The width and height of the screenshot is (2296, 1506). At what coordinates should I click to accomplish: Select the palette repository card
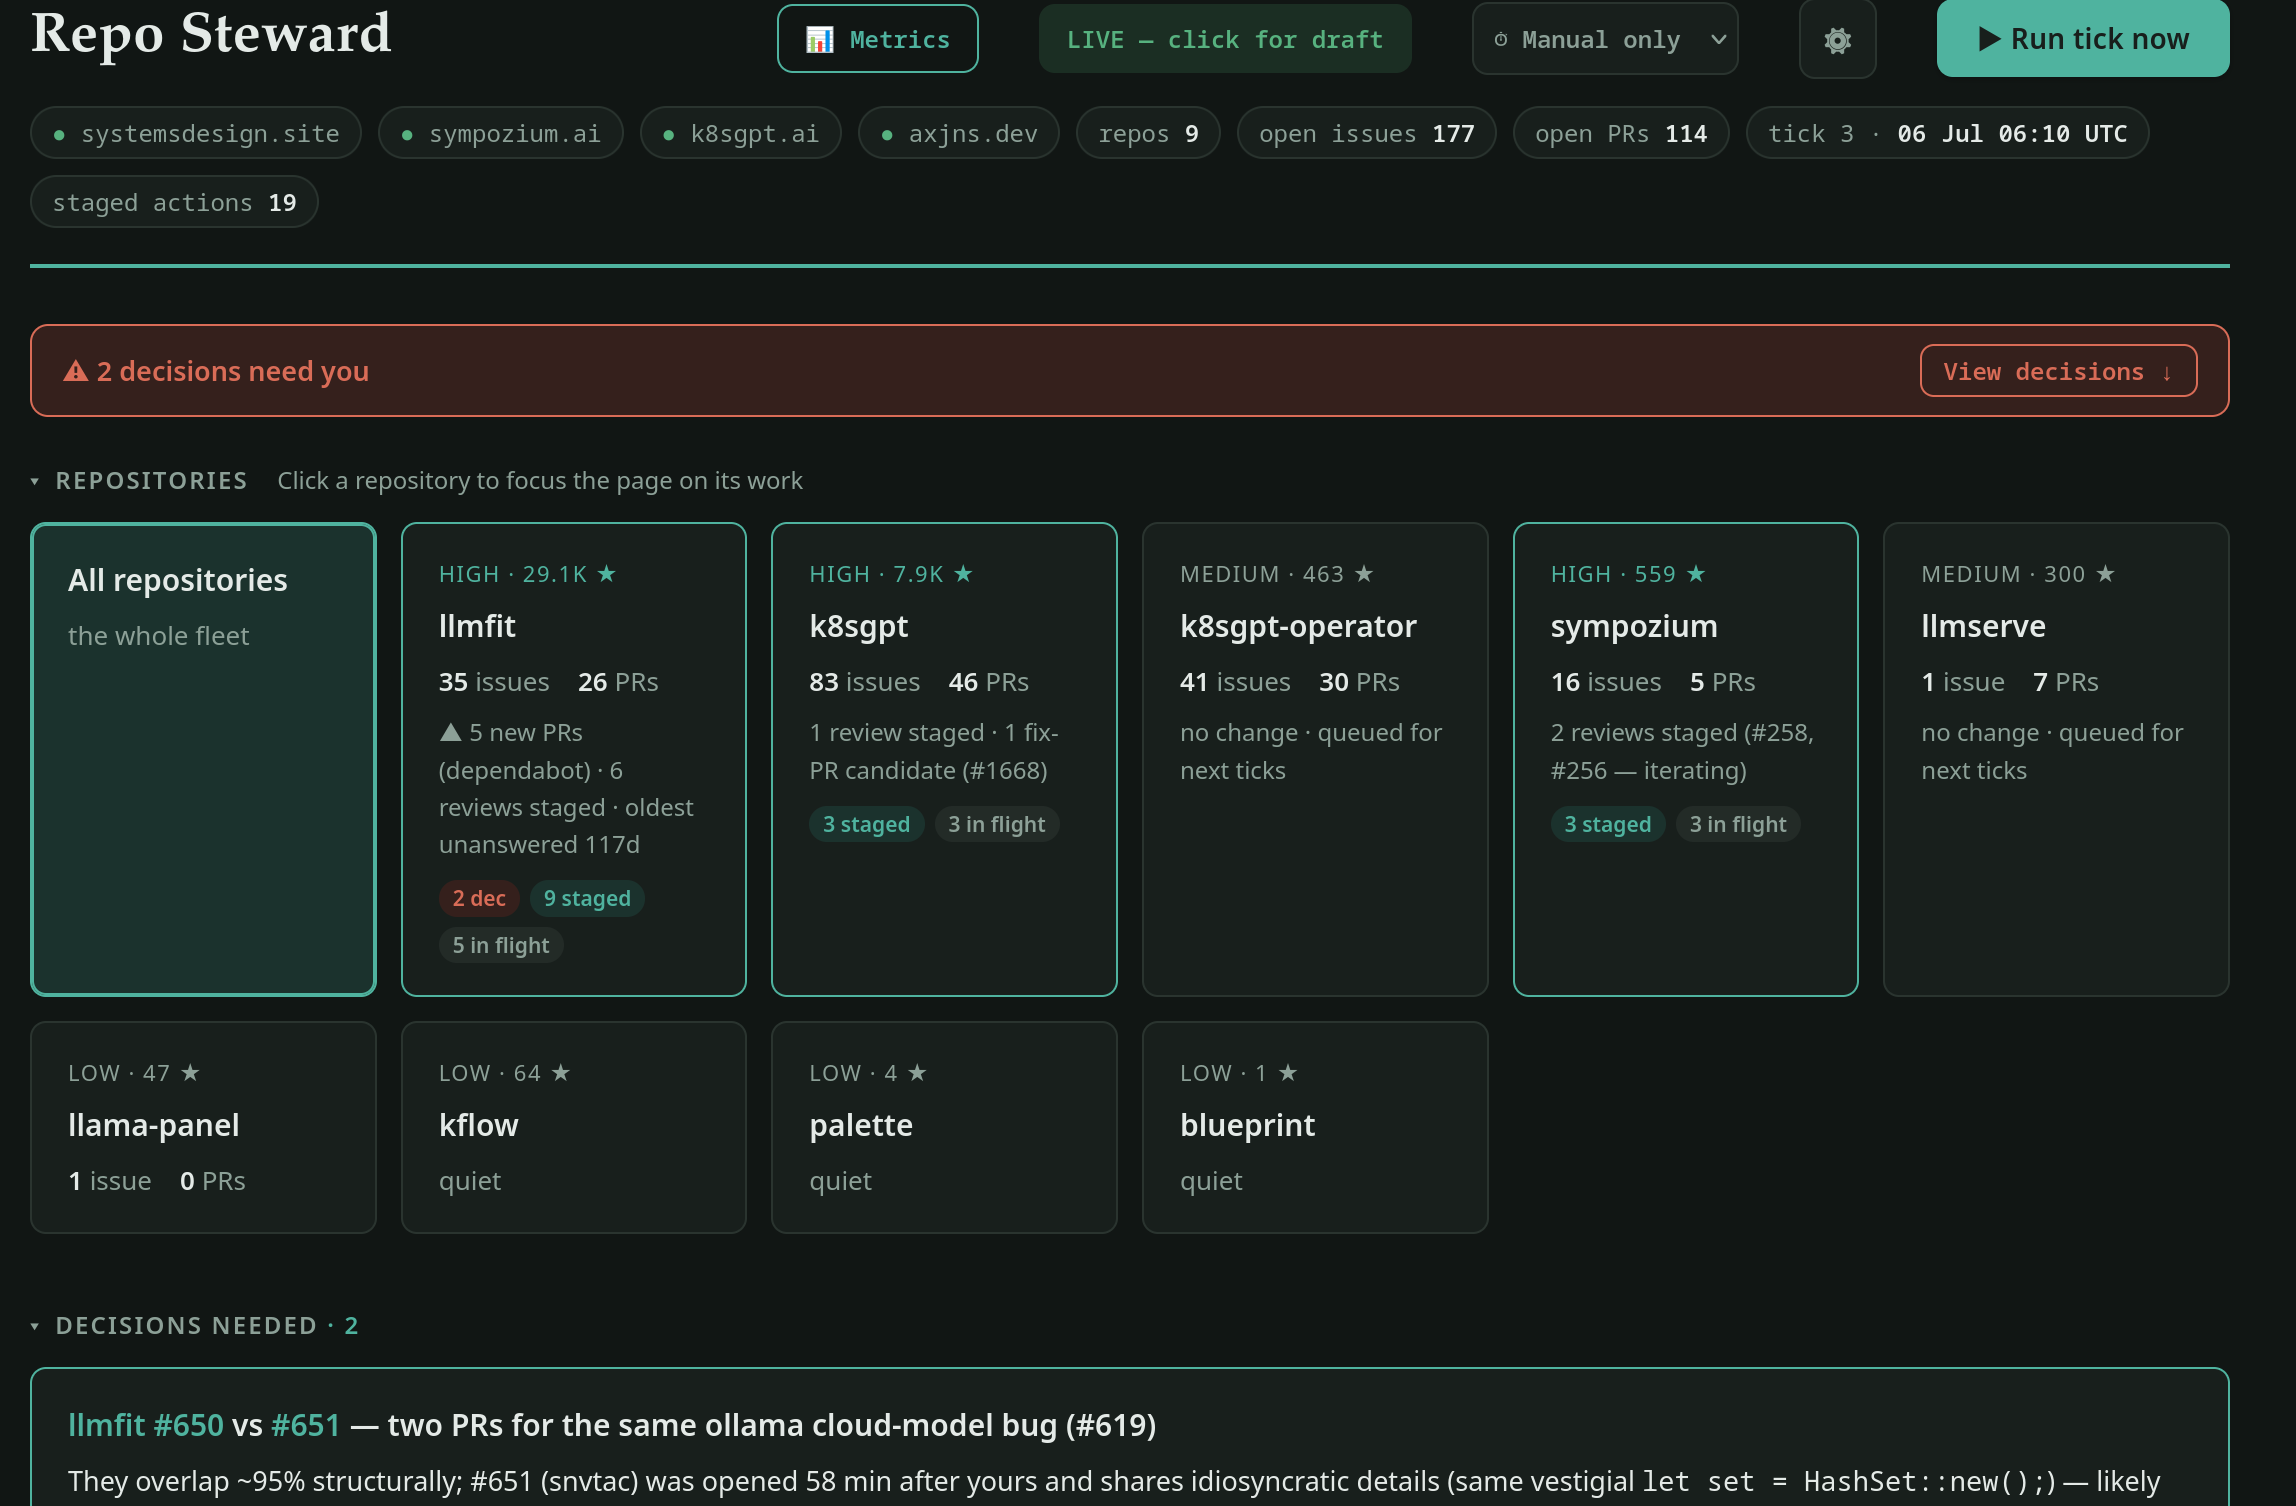click(944, 1127)
